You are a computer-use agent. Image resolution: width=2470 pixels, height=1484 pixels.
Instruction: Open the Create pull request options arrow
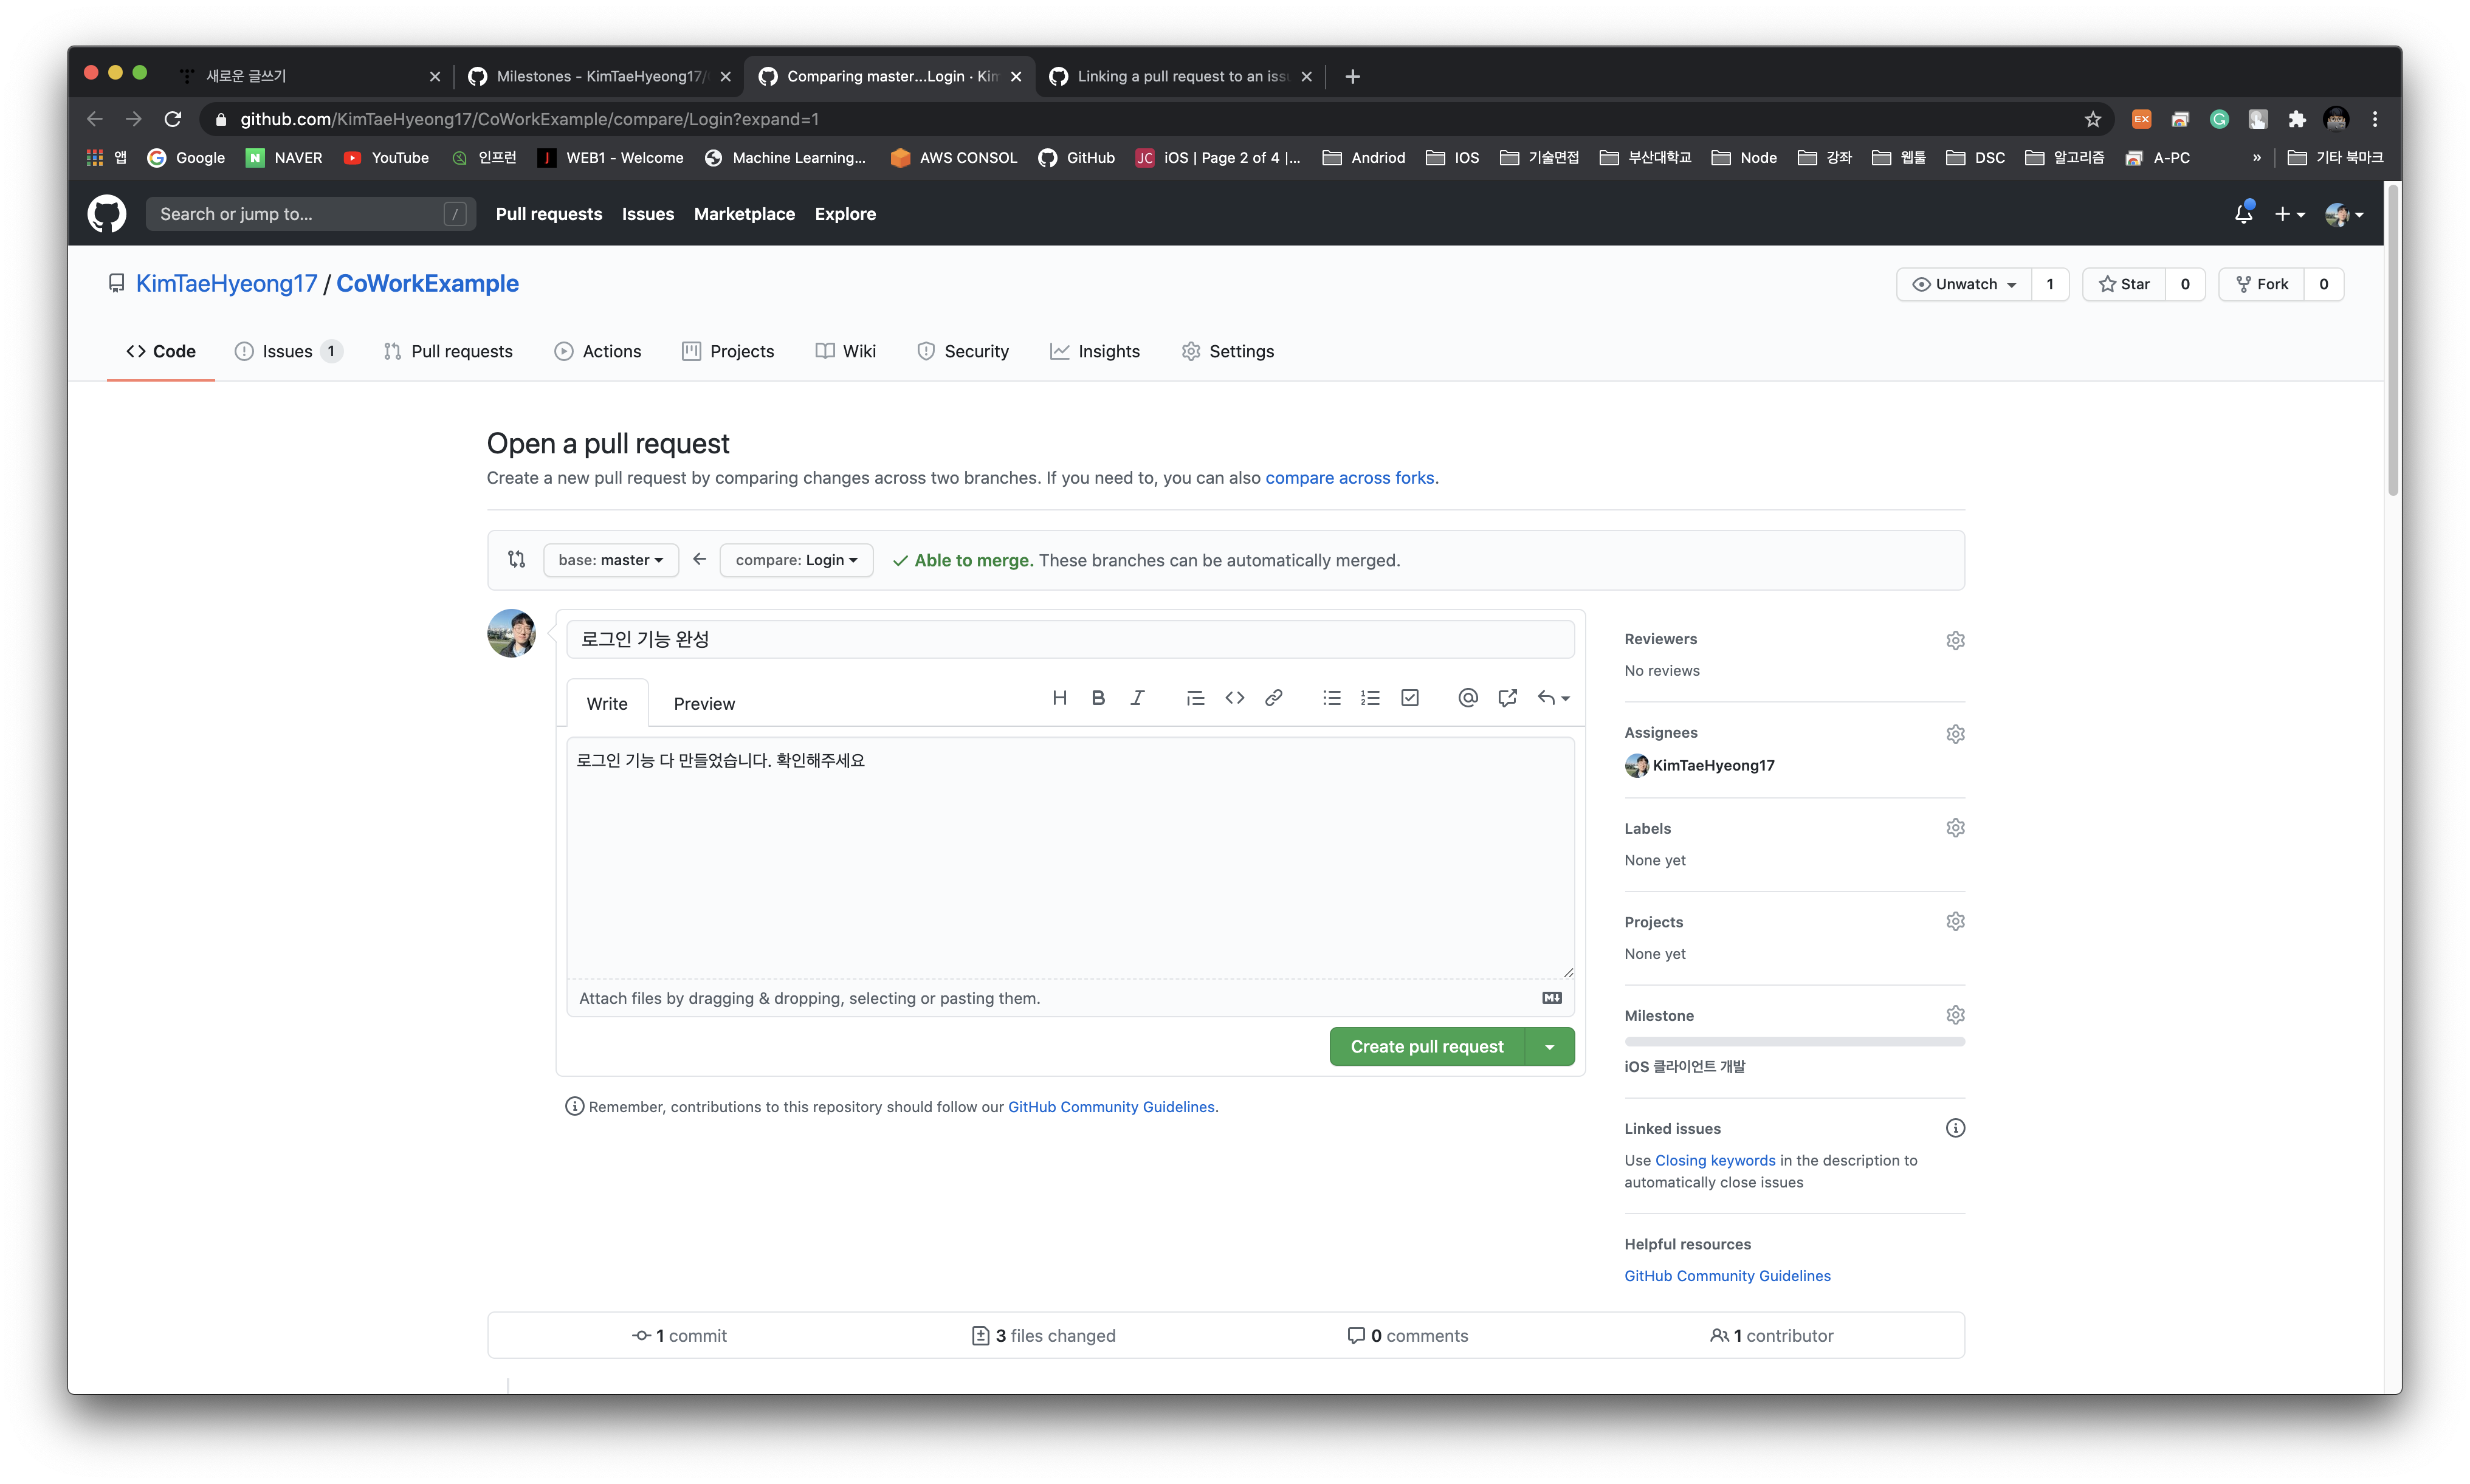tap(1549, 1047)
